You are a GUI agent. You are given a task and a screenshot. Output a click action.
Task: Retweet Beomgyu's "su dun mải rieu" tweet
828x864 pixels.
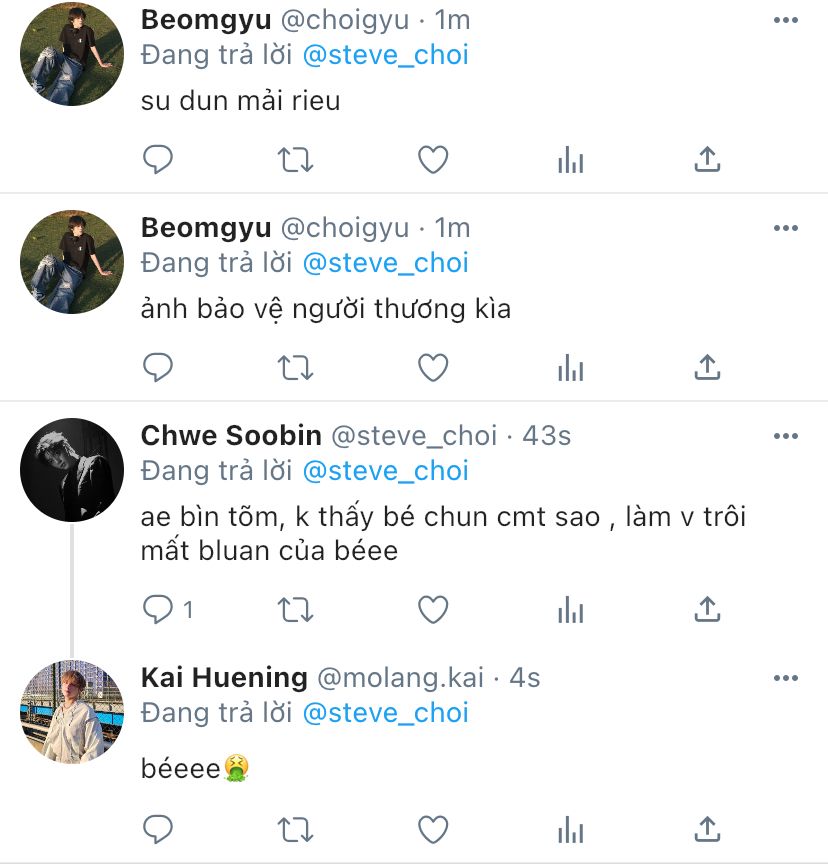click(295, 159)
